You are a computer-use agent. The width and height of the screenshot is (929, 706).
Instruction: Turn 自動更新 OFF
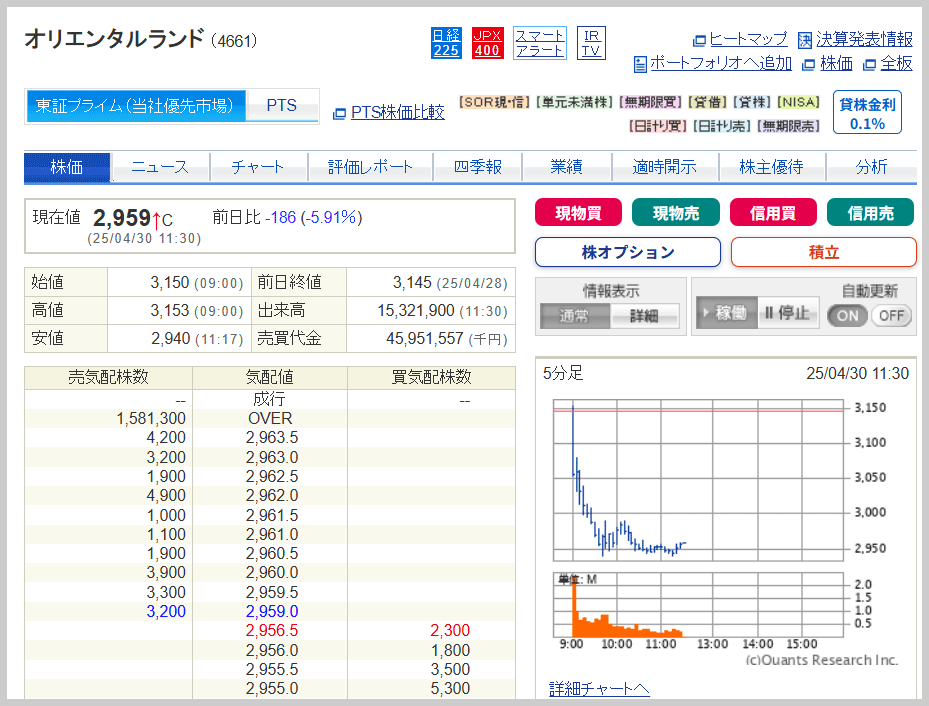[x=891, y=316]
